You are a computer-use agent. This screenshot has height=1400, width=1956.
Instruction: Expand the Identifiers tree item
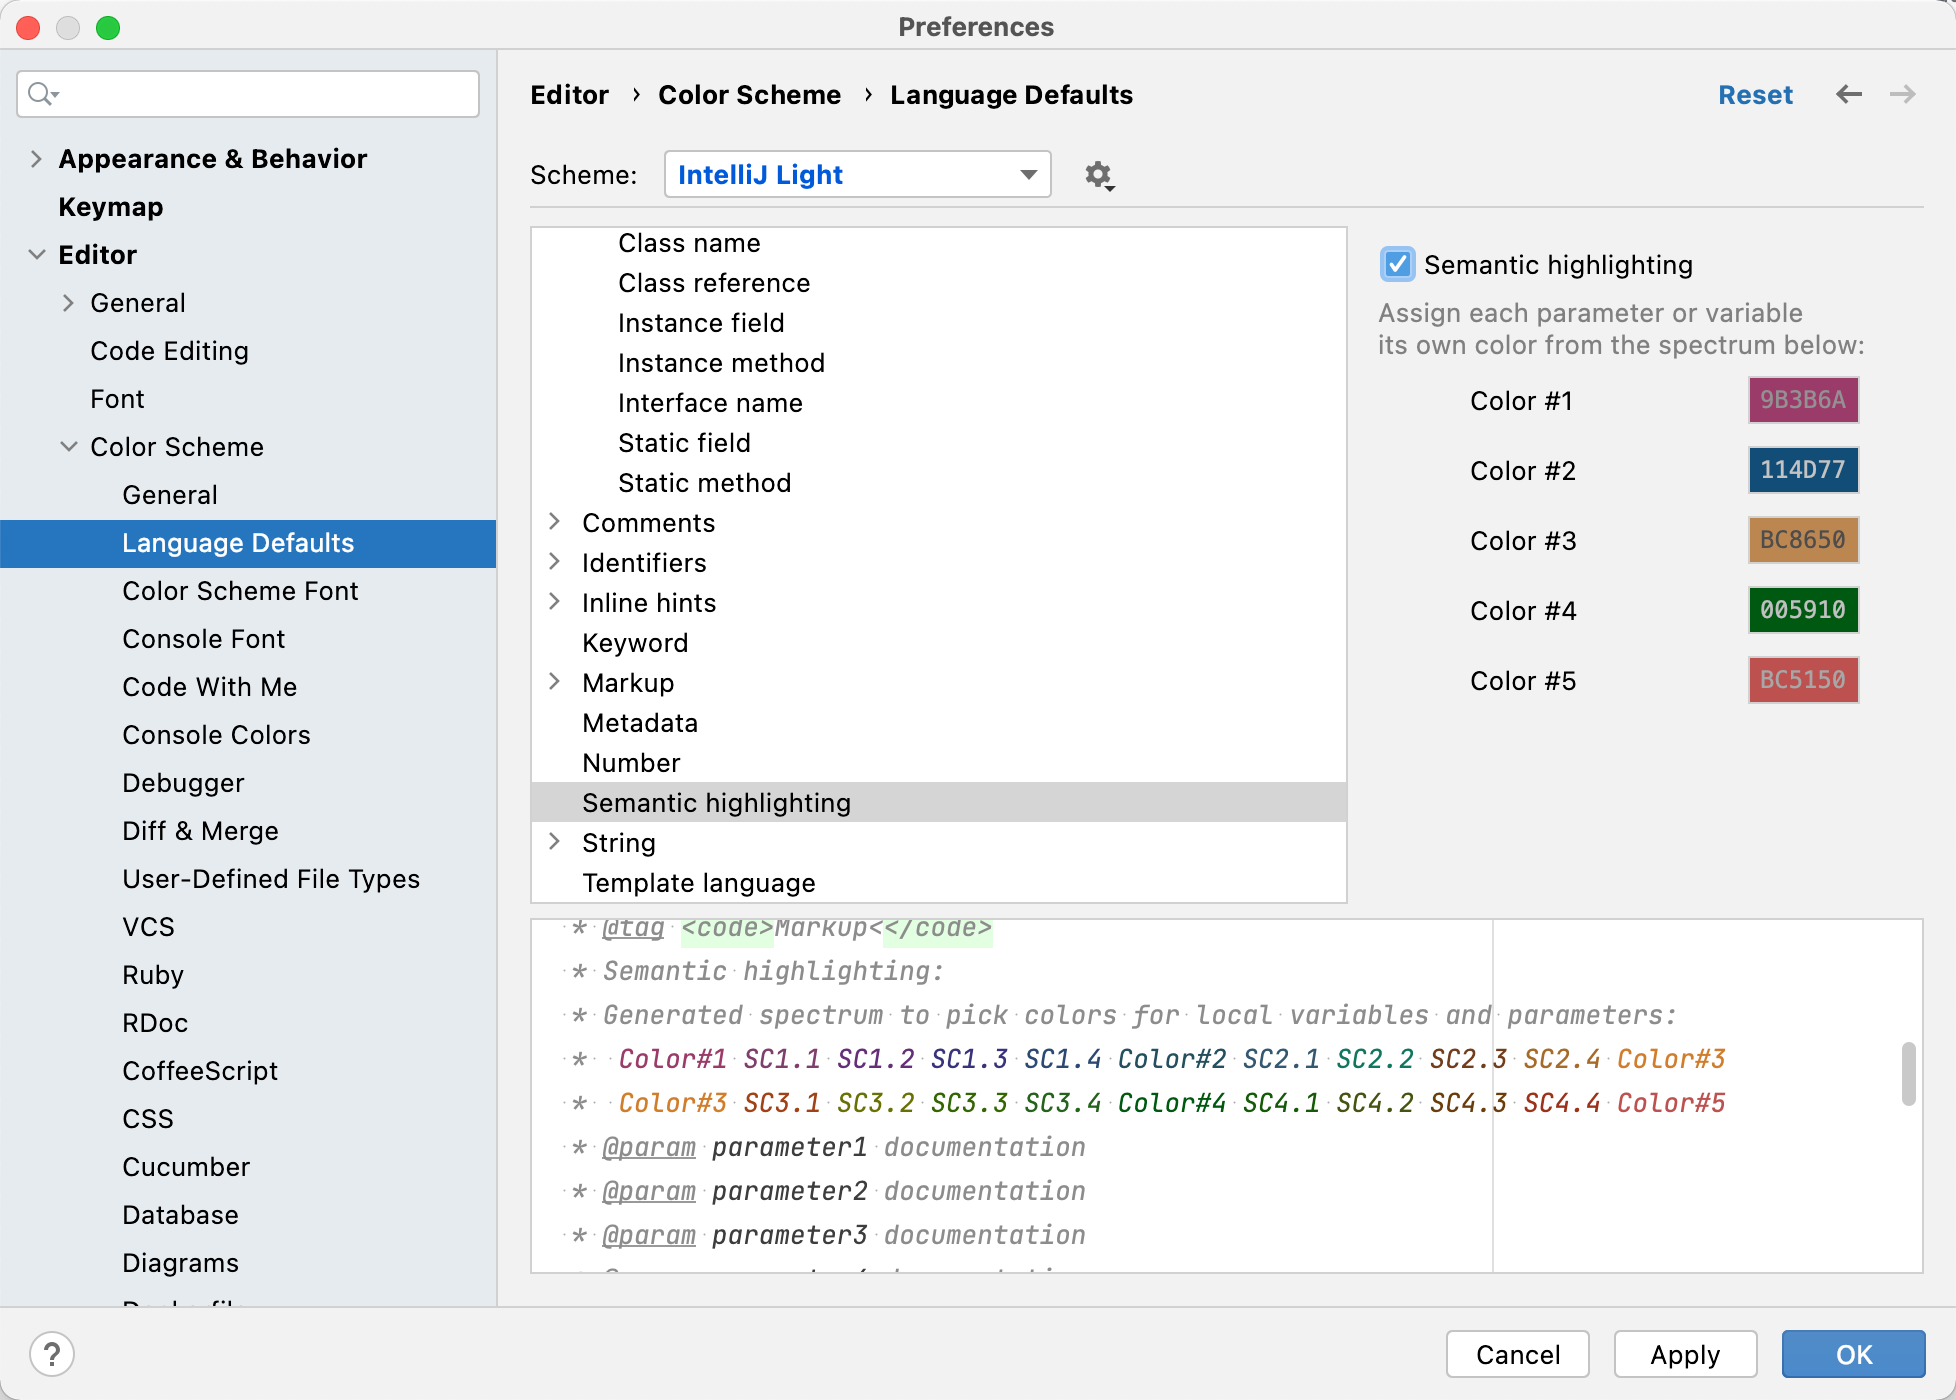pos(556,562)
